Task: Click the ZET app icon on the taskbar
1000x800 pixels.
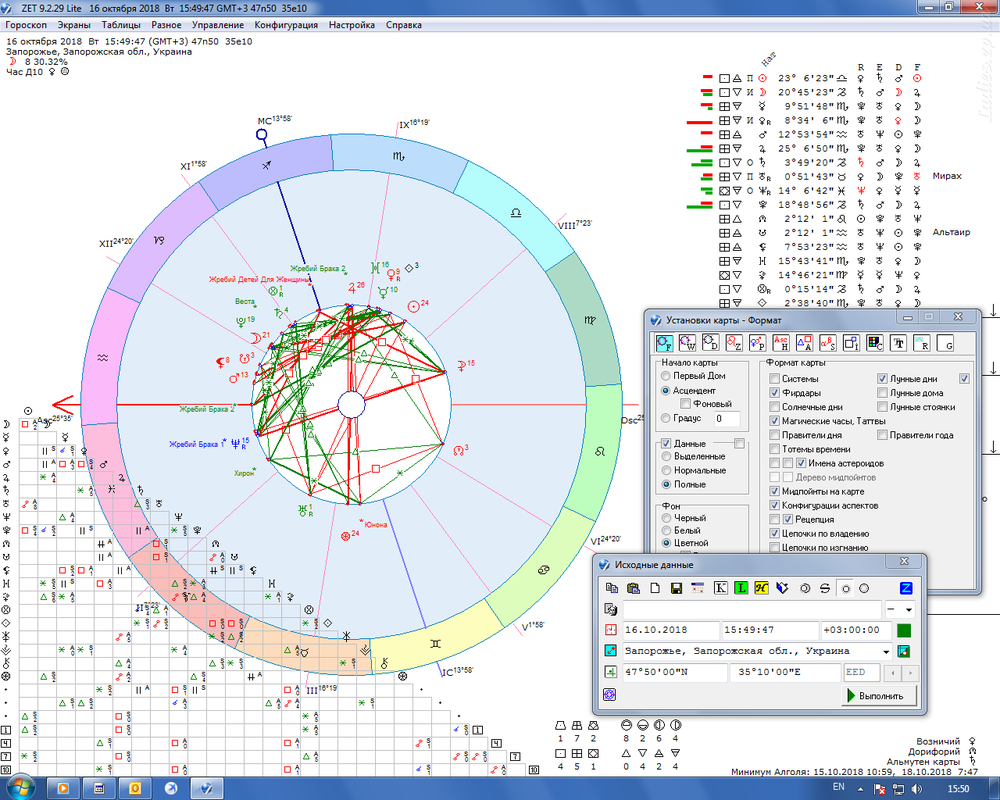Action: (206, 789)
